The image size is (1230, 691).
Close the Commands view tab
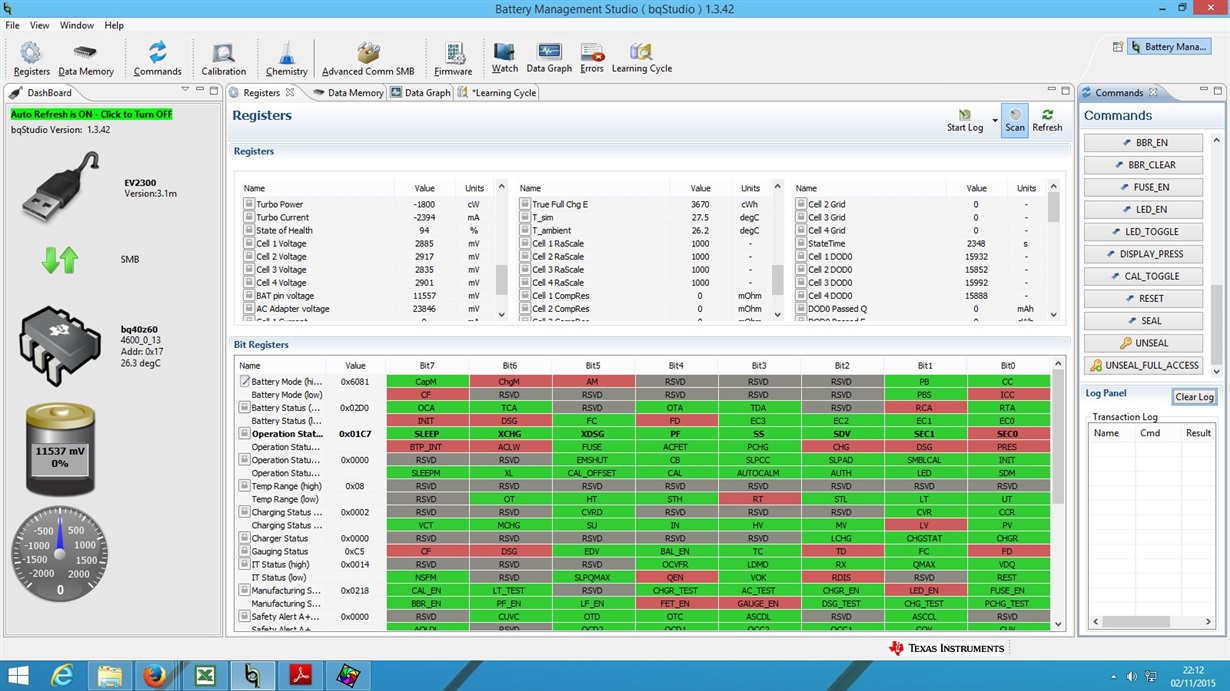point(1152,92)
